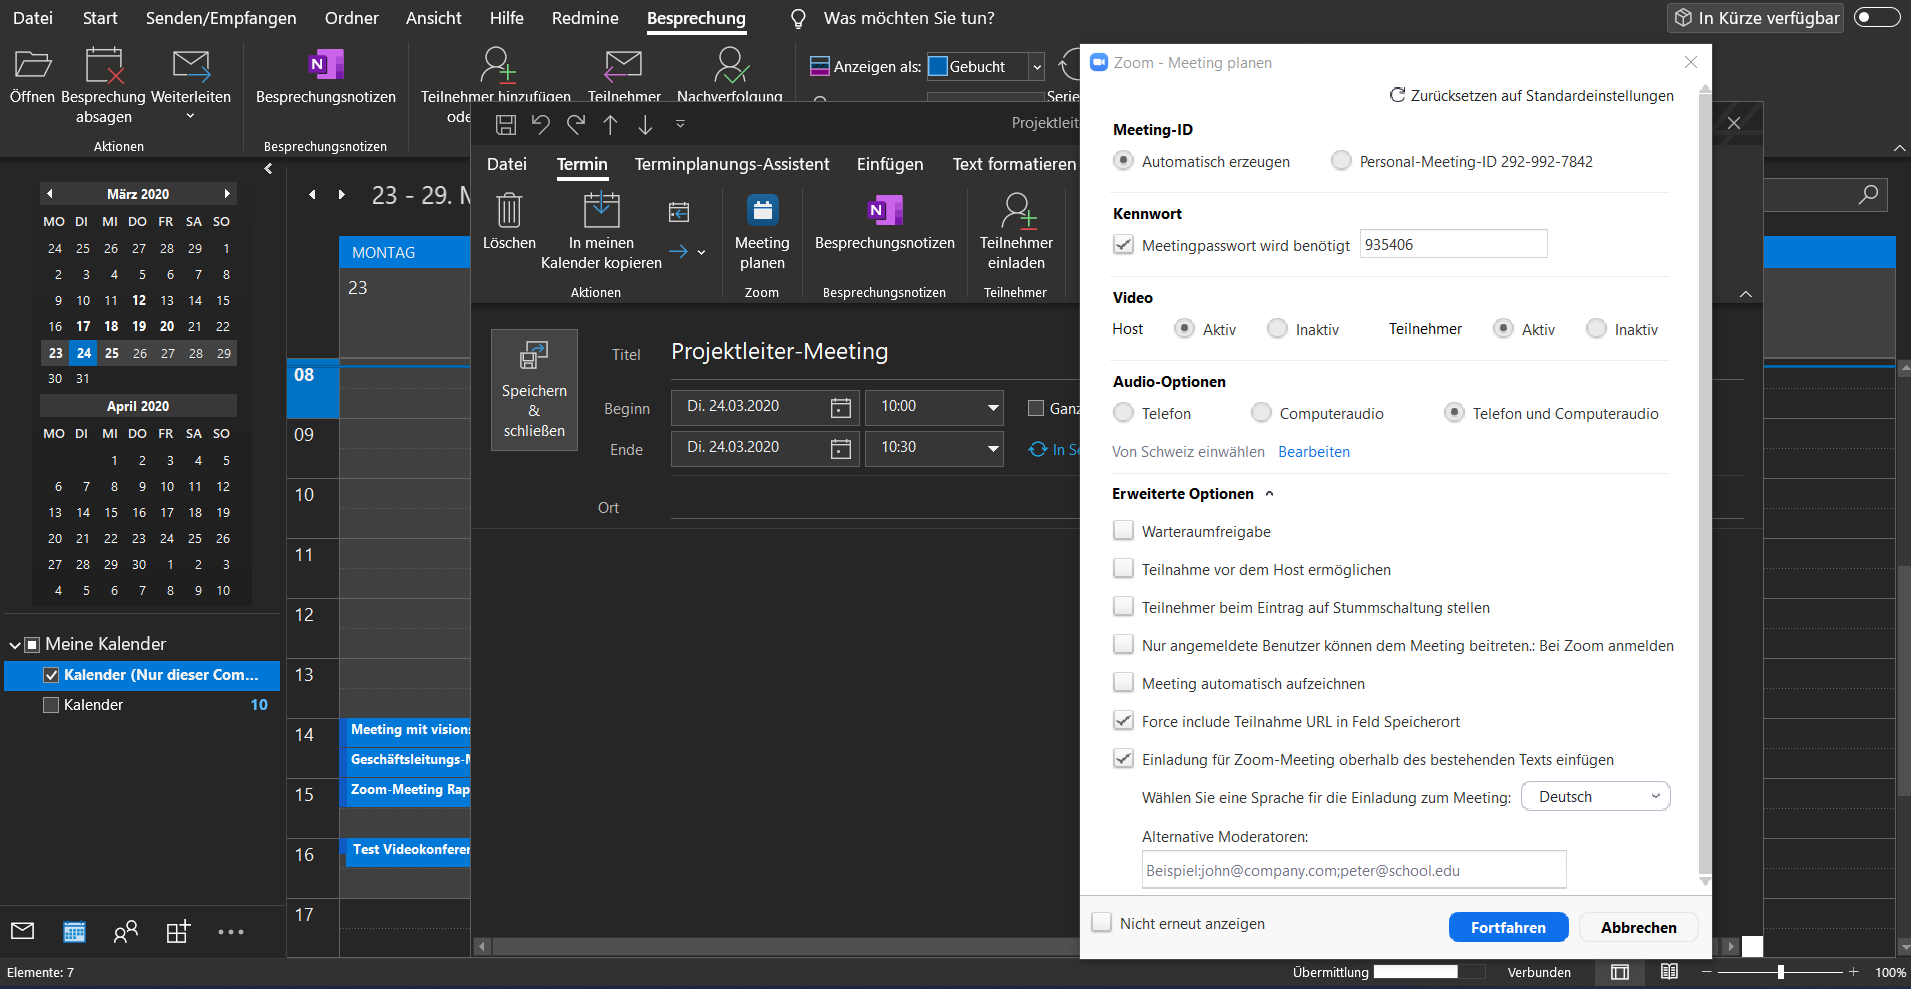Click Meeting planen Zoom icon
This screenshot has width=1911, height=989.
[762, 211]
